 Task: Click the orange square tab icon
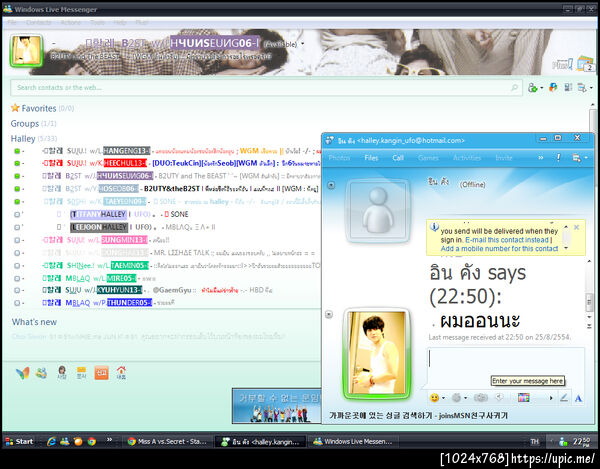[101, 373]
